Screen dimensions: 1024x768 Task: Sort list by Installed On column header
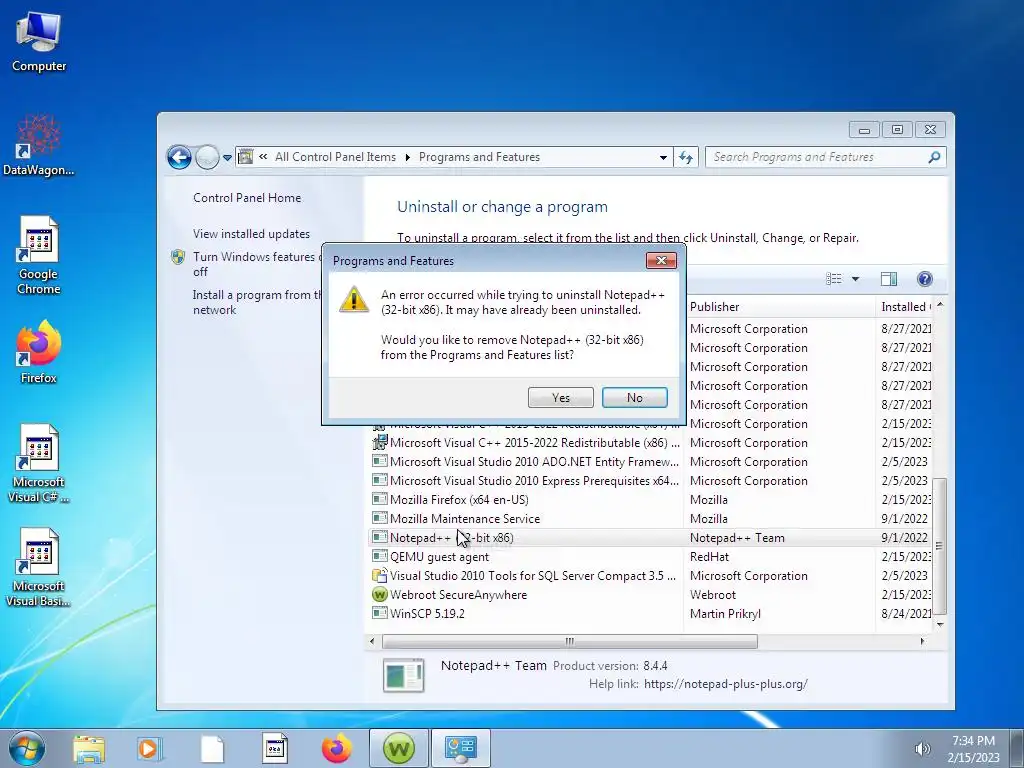[905, 306]
